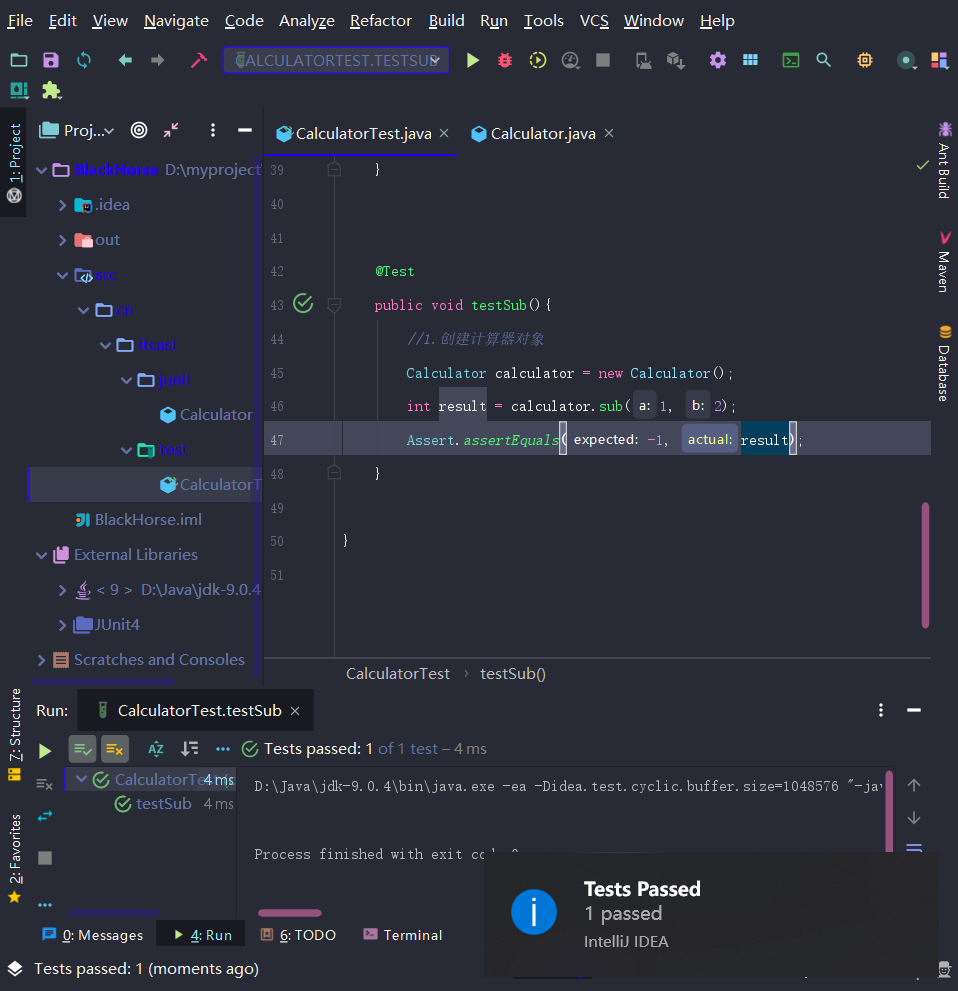Navigate forward with the right arrow icon

tap(157, 60)
